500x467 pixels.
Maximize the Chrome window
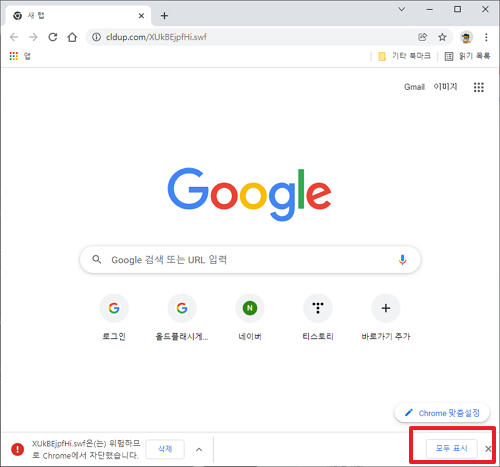click(x=458, y=9)
